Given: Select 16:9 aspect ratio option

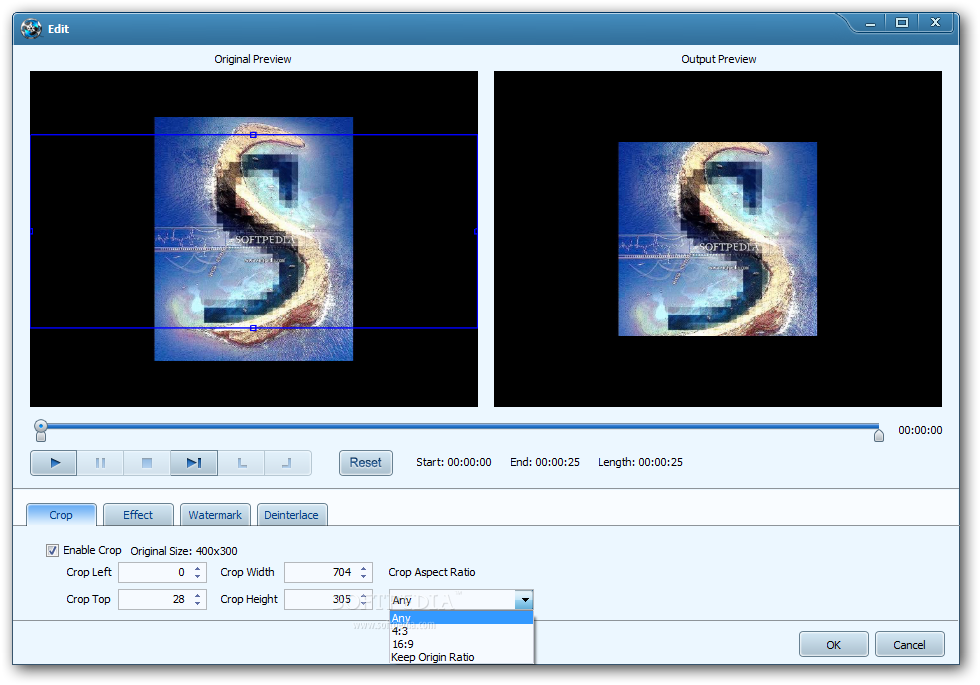Looking at the screenshot, I should [x=403, y=644].
